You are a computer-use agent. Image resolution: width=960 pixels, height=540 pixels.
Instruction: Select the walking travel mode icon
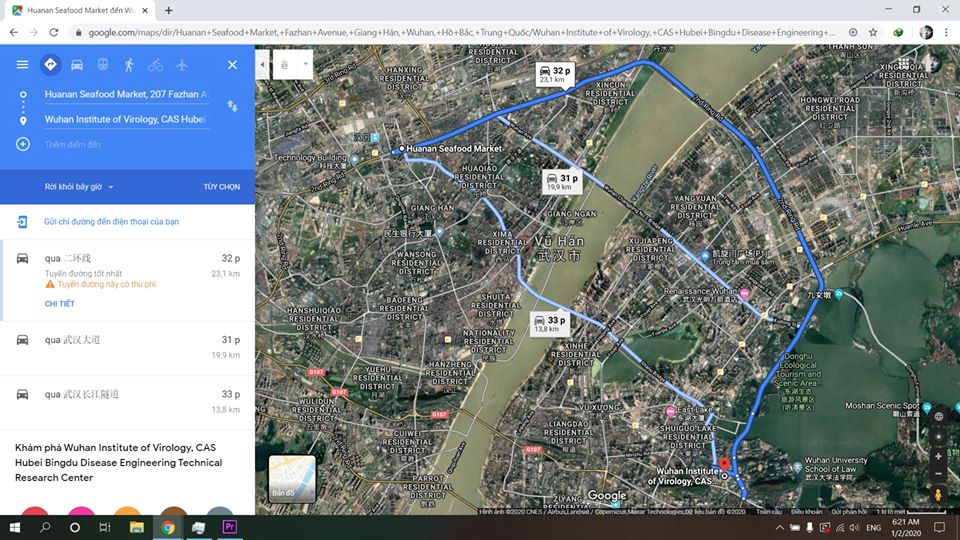pos(129,65)
